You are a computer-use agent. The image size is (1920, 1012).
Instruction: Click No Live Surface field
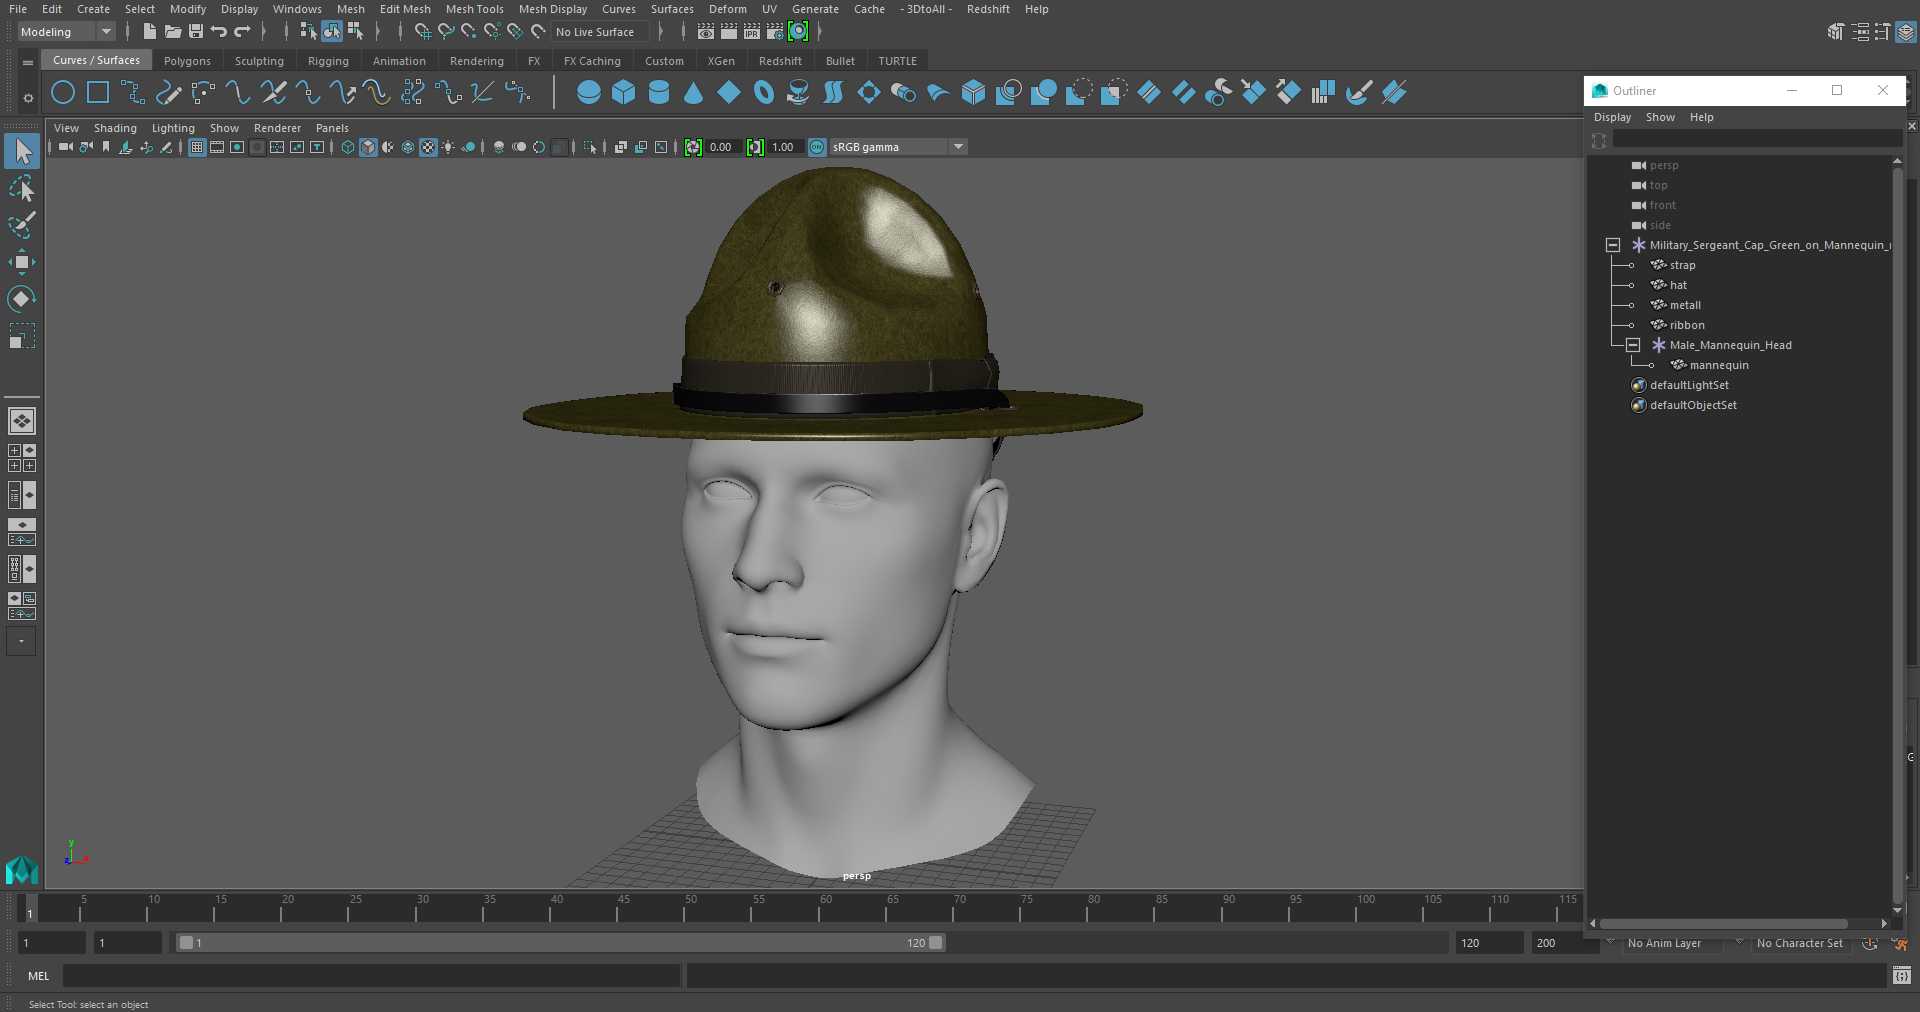tap(597, 32)
